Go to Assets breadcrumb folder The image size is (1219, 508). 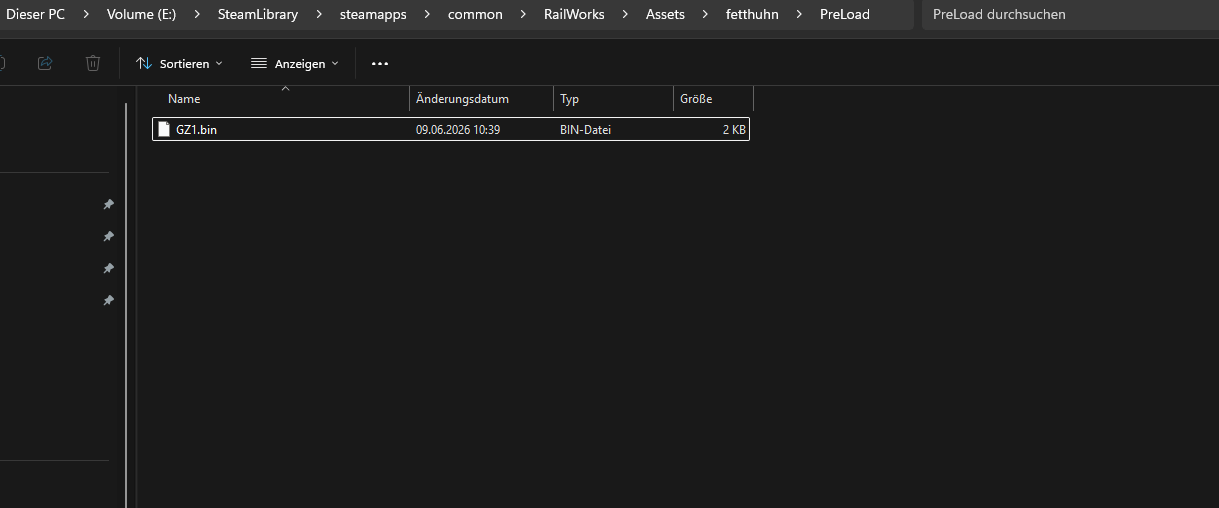(x=665, y=14)
